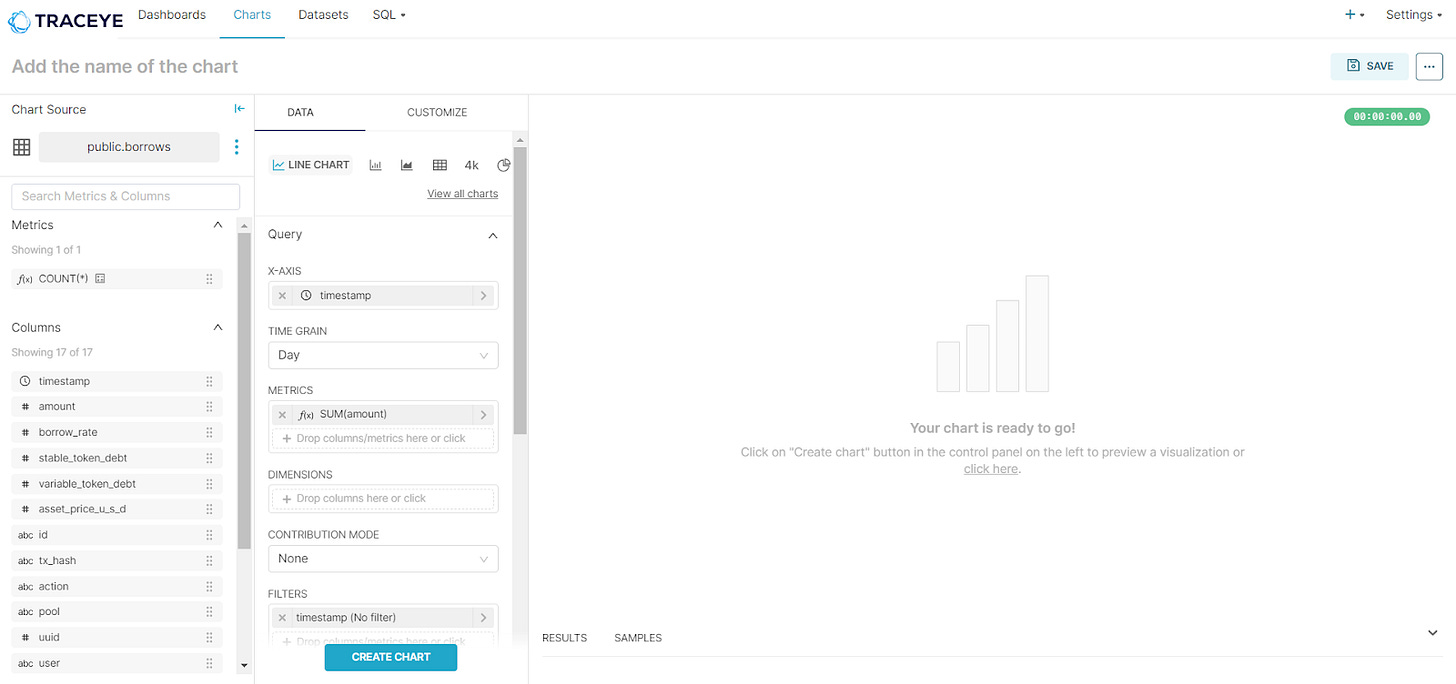Open the TIME GRAIN Day dropdown

pos(383,355)
